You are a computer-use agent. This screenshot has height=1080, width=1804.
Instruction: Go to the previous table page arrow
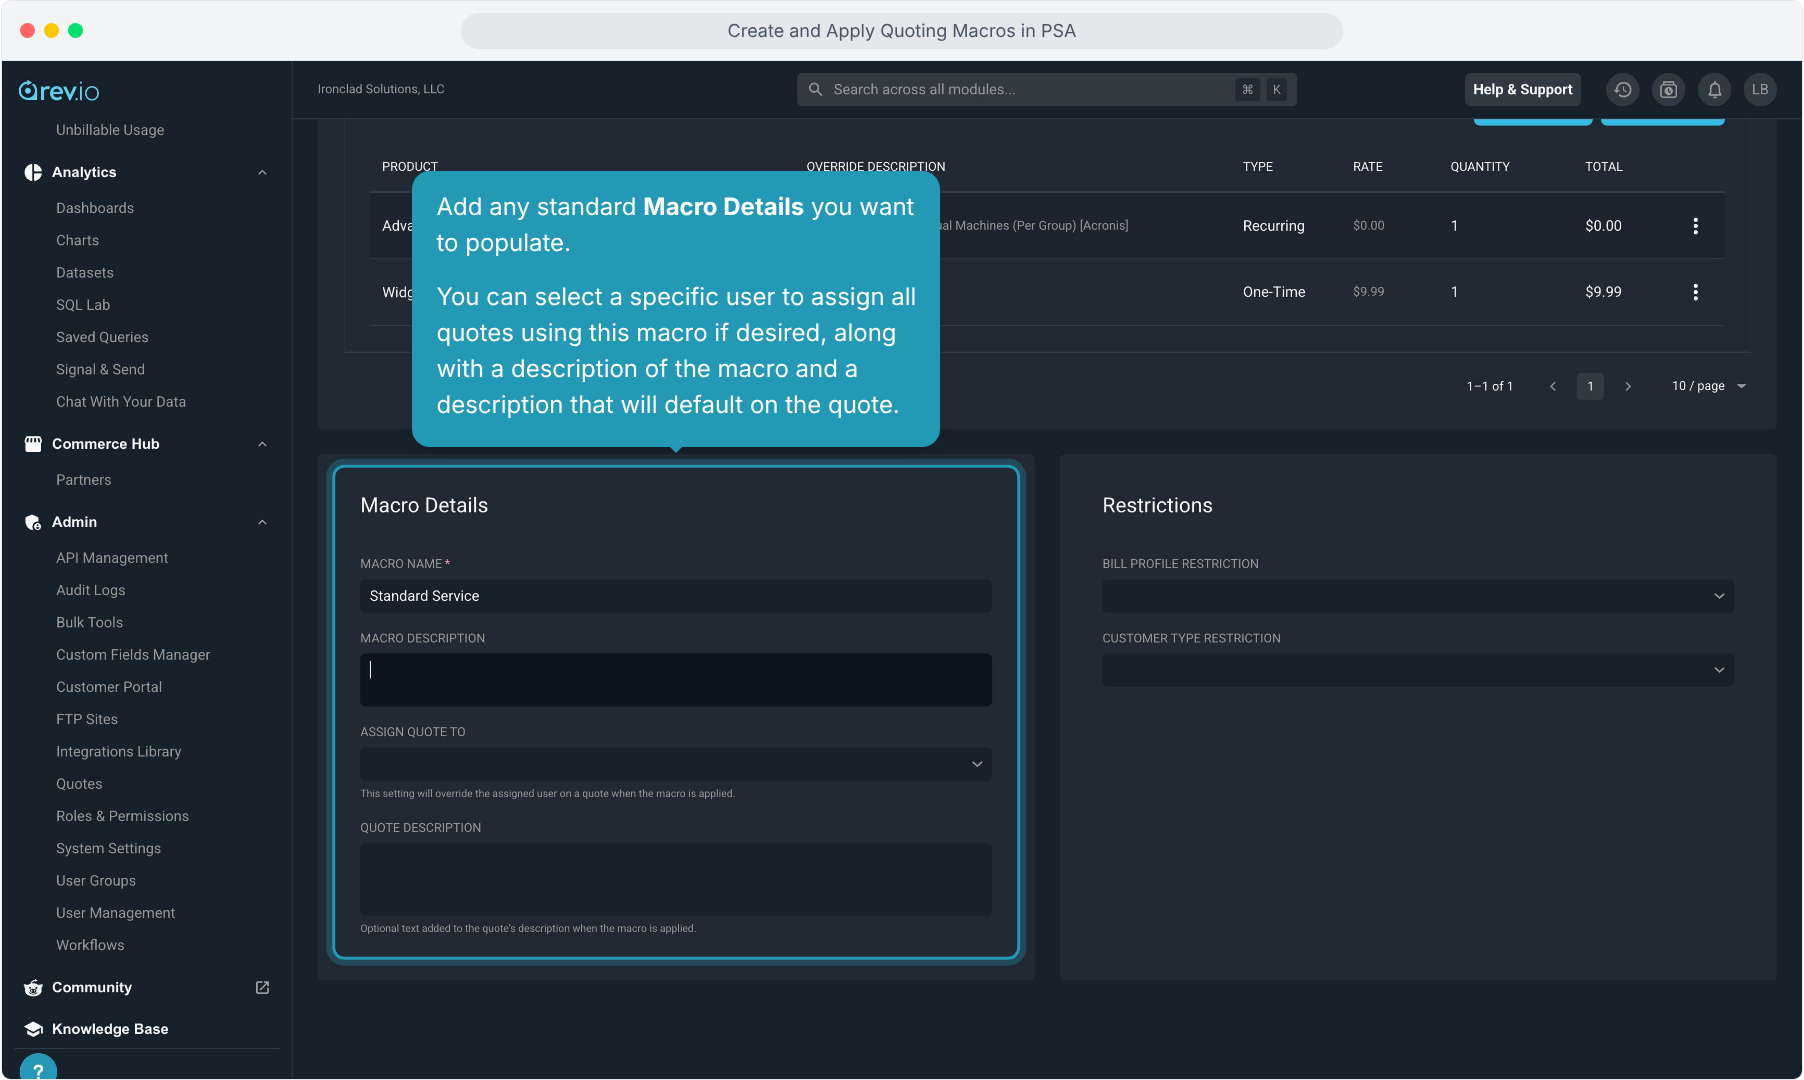pyautogui.click(x=1553, y=386)
